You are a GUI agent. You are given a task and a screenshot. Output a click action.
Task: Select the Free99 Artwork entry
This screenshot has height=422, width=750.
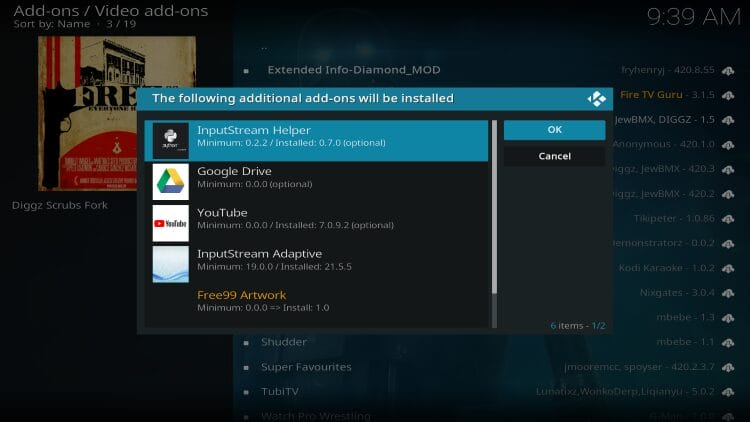(x=316, y=305)
